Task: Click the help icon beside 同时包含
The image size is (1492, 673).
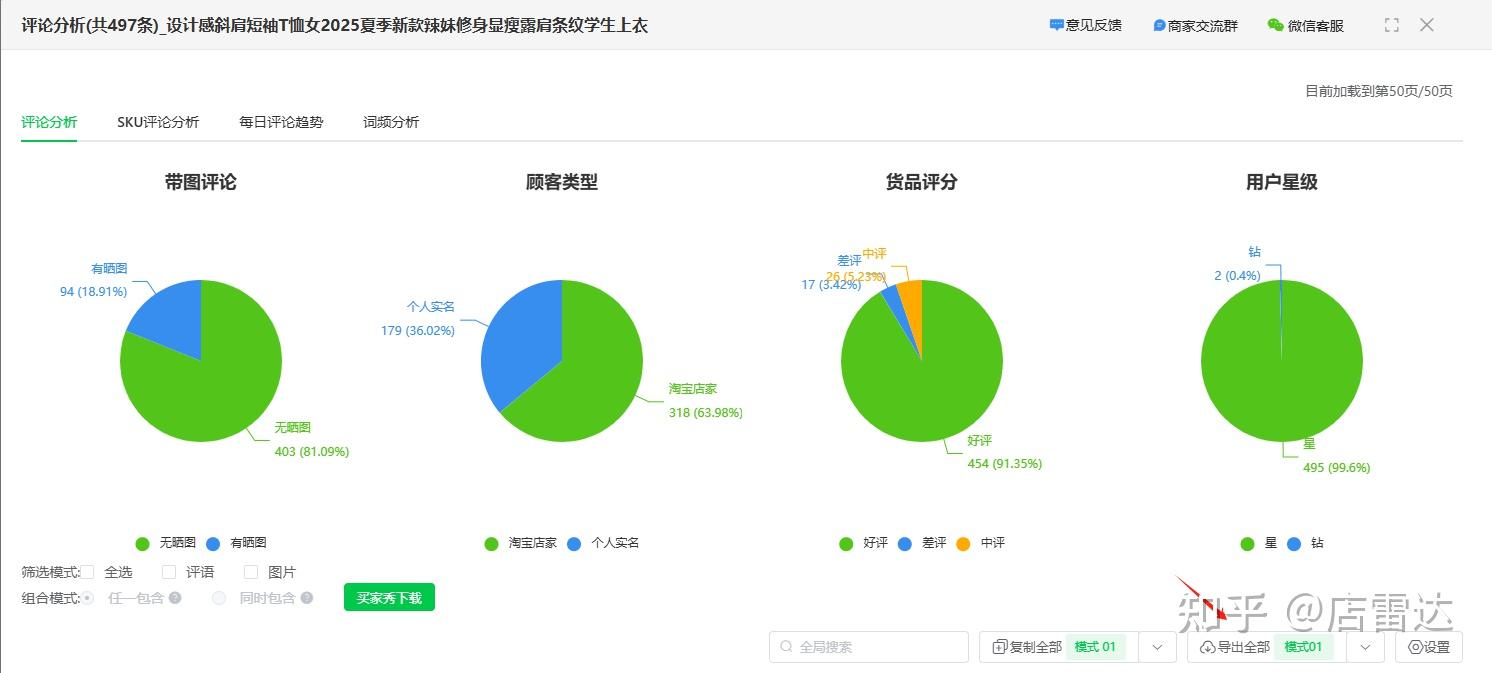Action: (x=307, y=598)
